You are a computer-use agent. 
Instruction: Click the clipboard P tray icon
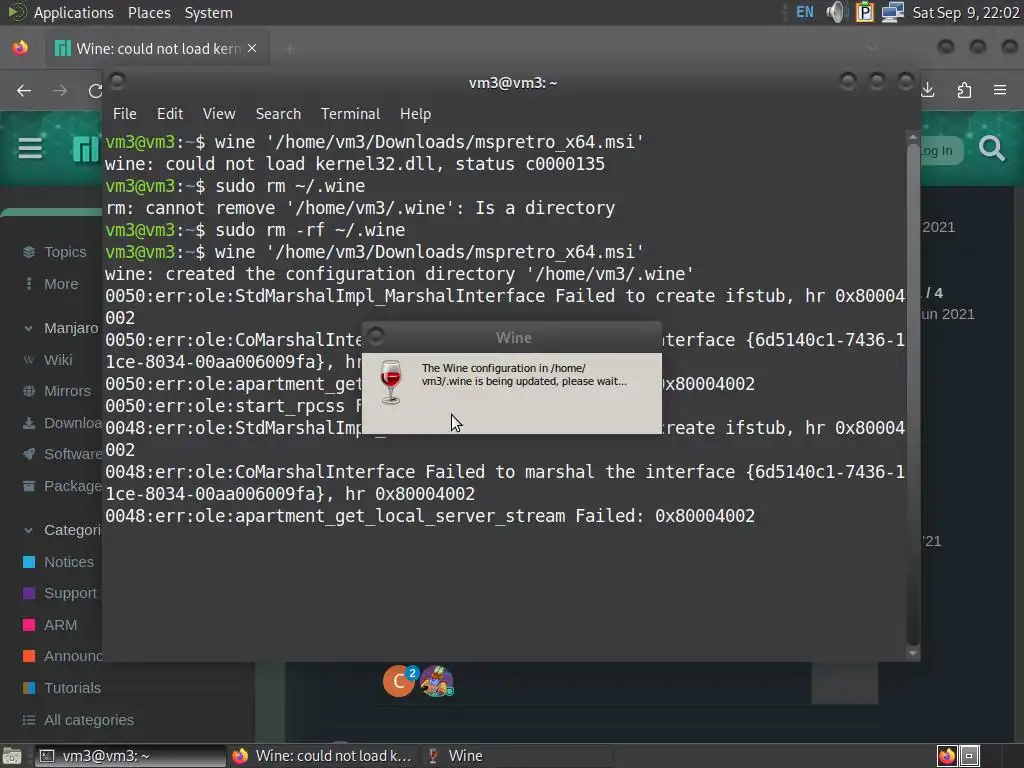864,12
